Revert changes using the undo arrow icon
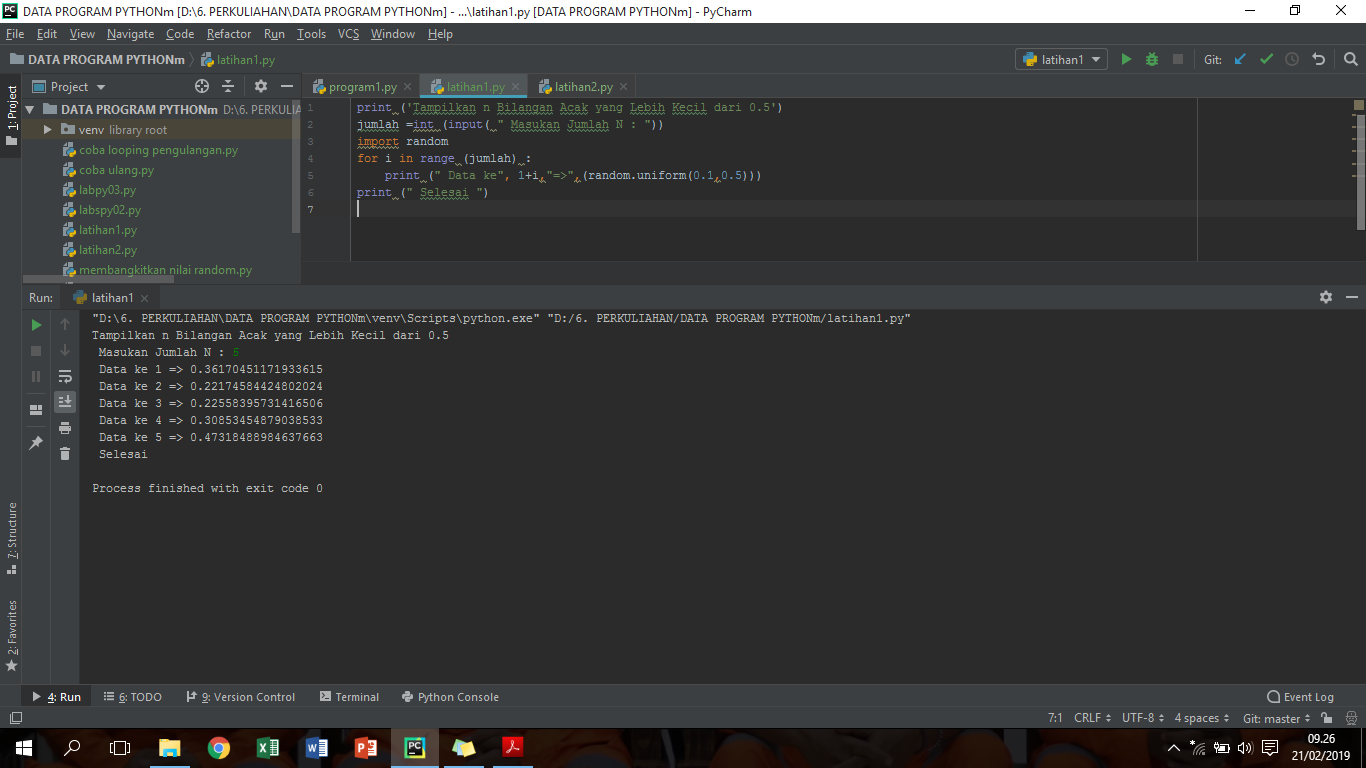The height and width of the screenshot is (768, 1366). (x=1319, y=59)
